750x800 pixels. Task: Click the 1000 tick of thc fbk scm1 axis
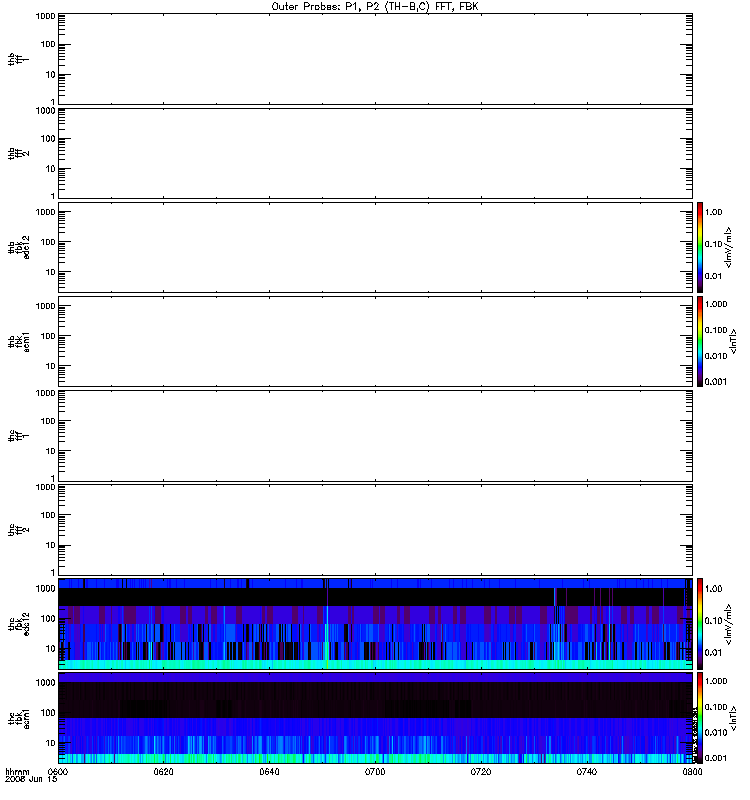pos(45,683)
